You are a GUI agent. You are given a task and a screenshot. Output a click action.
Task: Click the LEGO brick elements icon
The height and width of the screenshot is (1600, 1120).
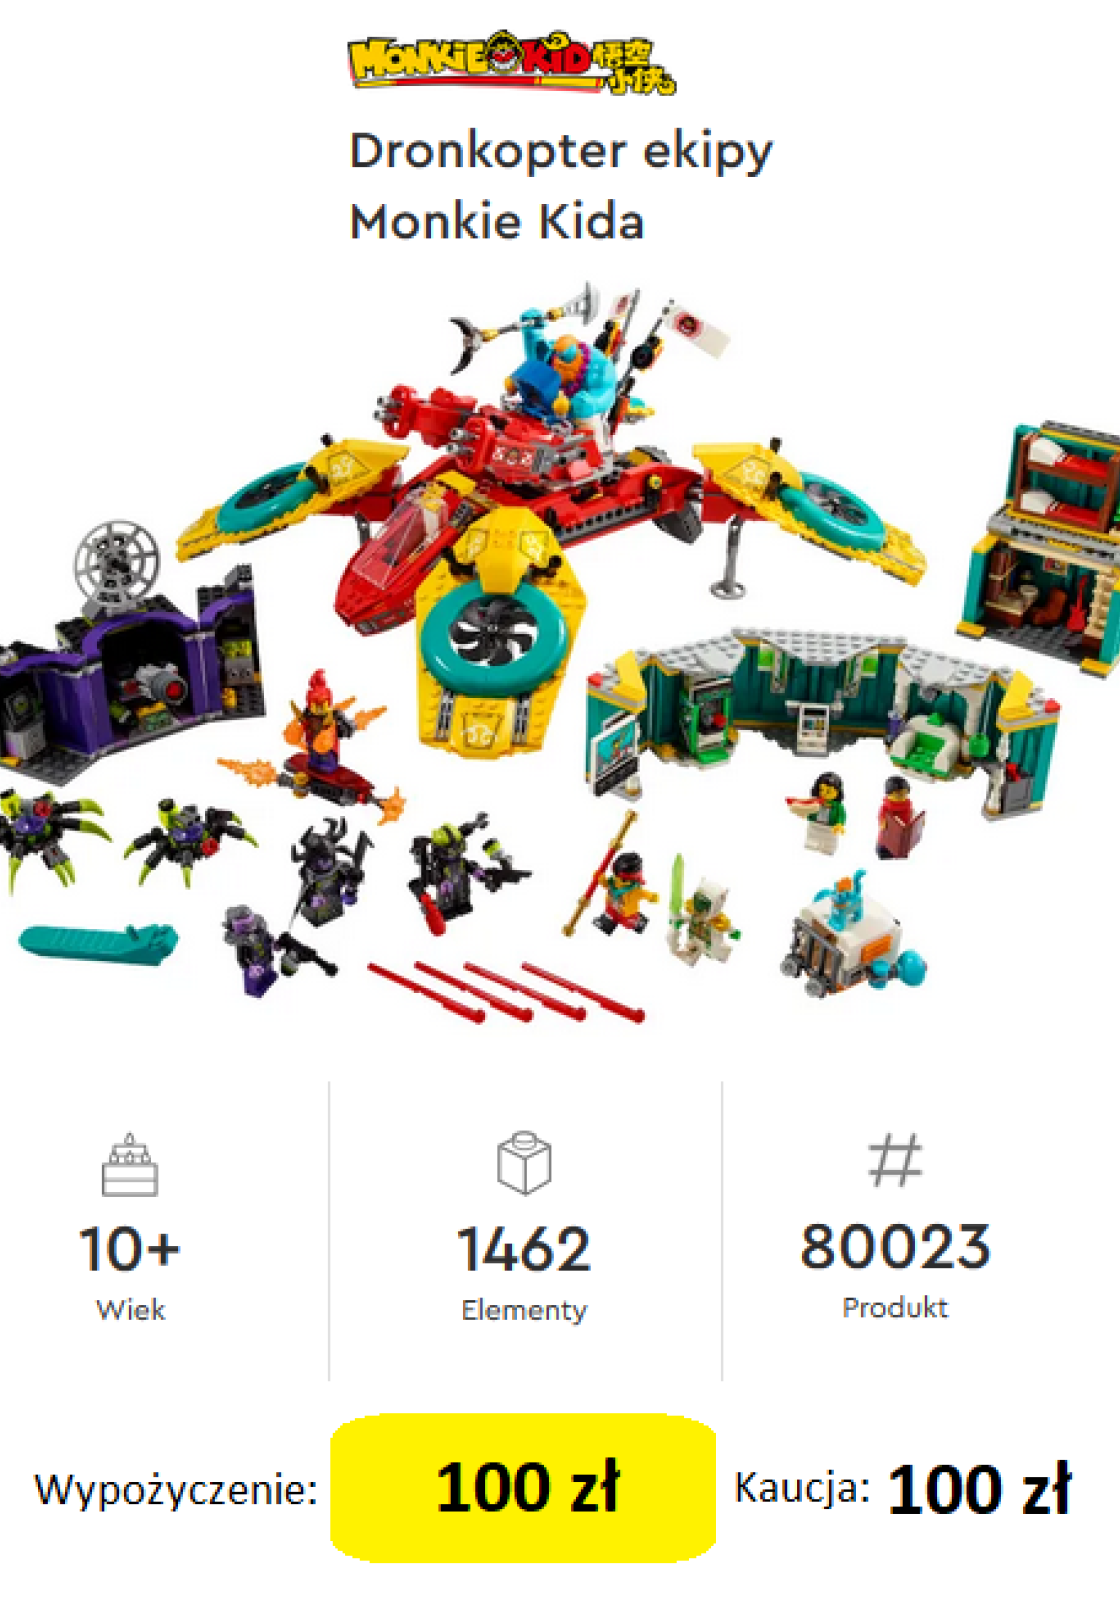pos(524,1163)
